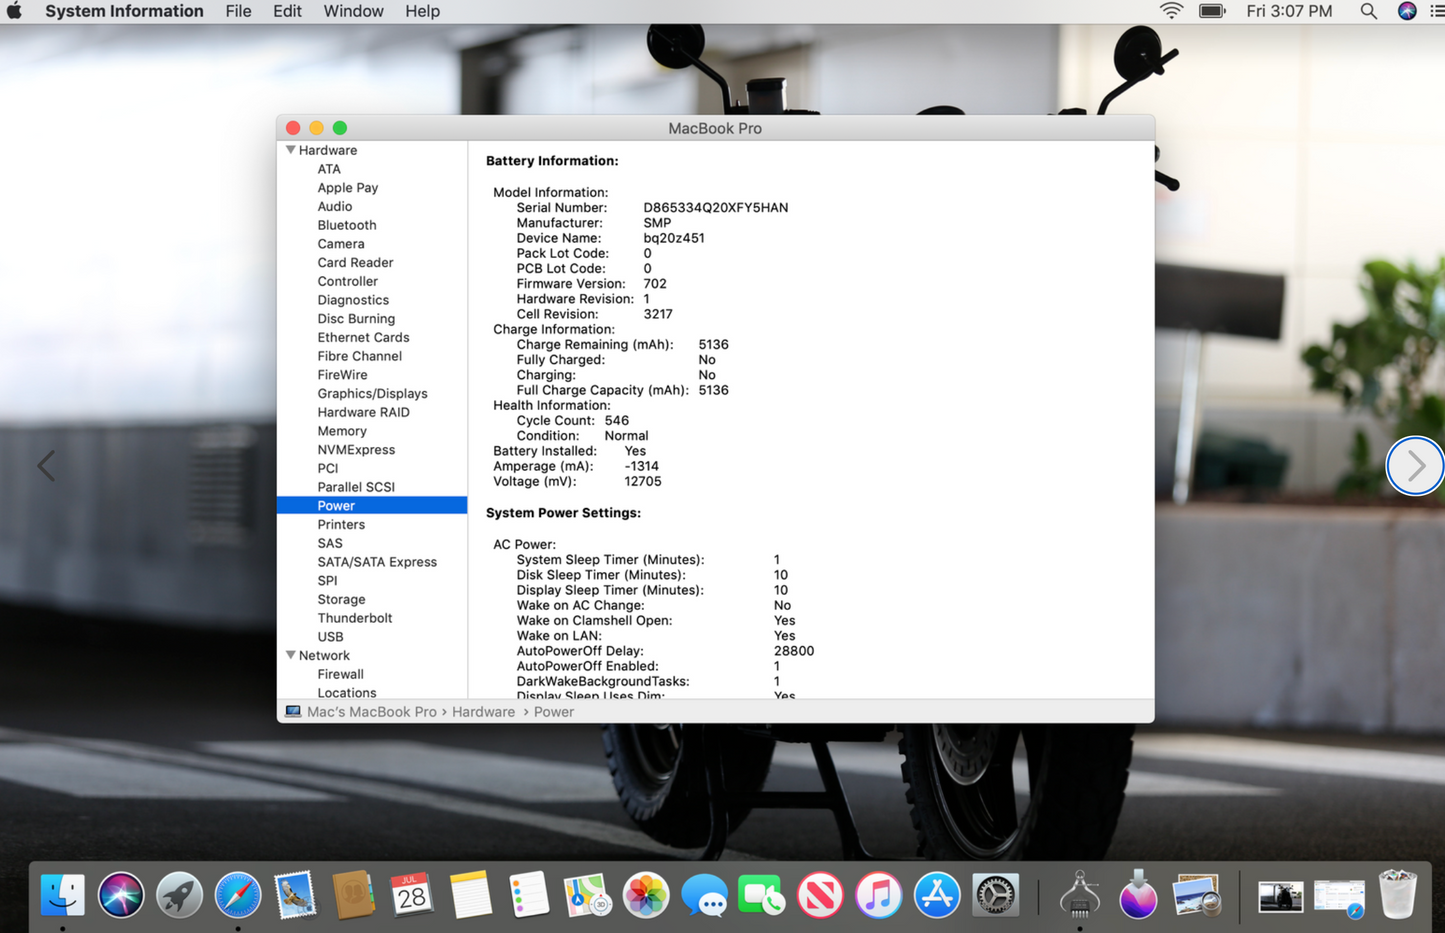Open the Wi-Fi menu in the menu bar
This screenshot has width=1445, height=933.
[1170, 11]
